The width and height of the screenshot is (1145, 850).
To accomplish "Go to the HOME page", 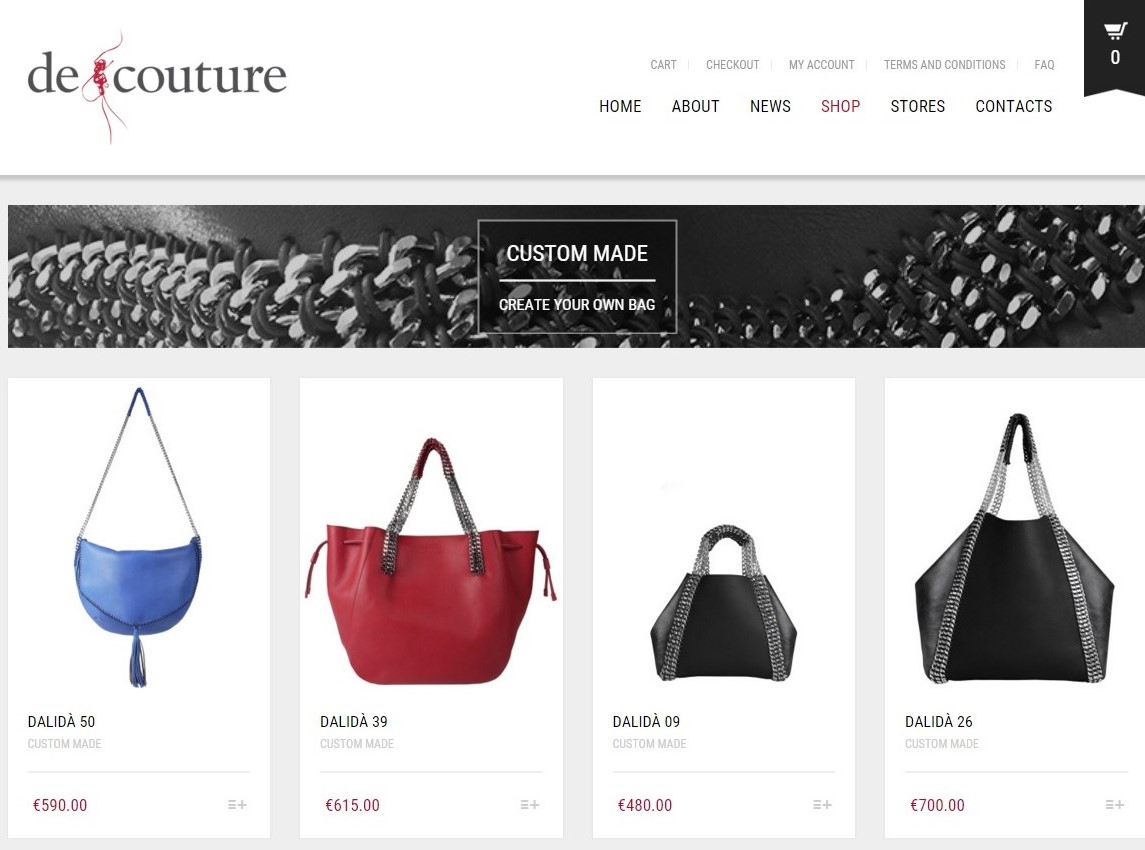I will [x=620, y=107].
